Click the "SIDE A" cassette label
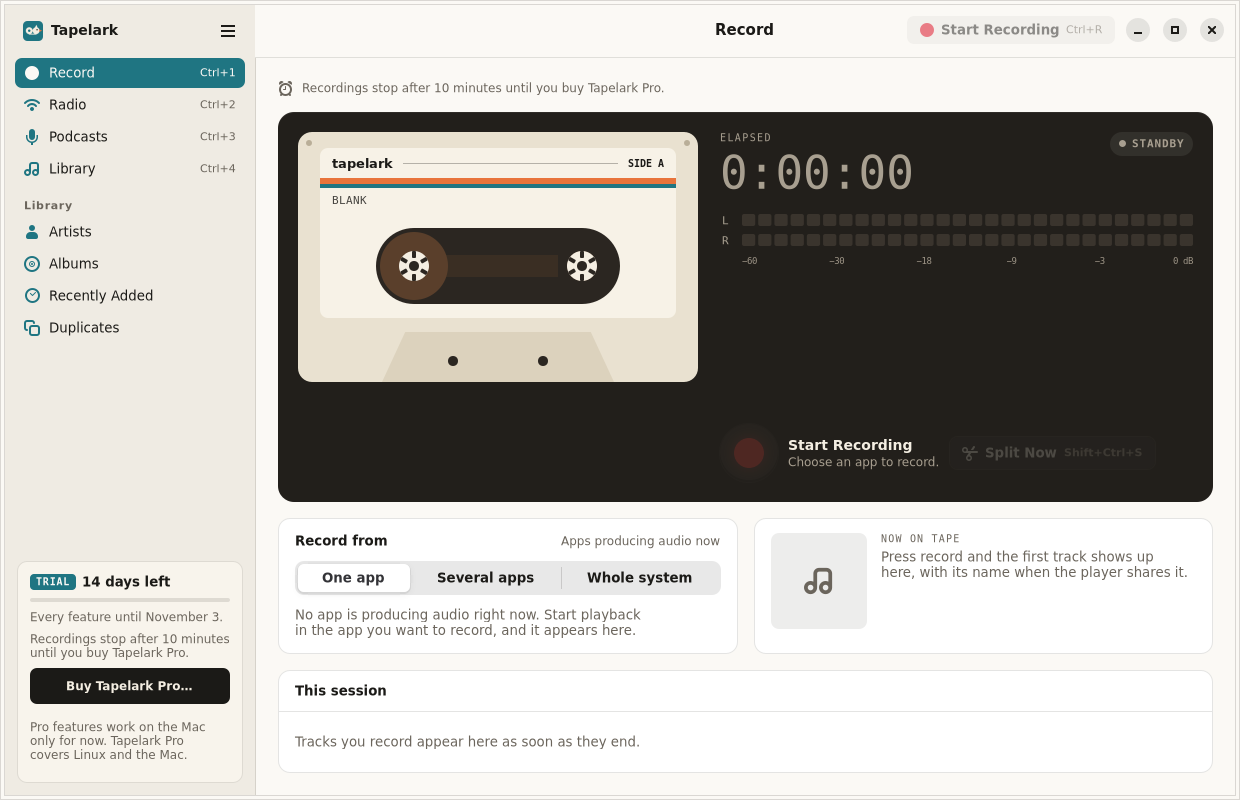This screenshot has width=1240, height=800. coord(646,164)
